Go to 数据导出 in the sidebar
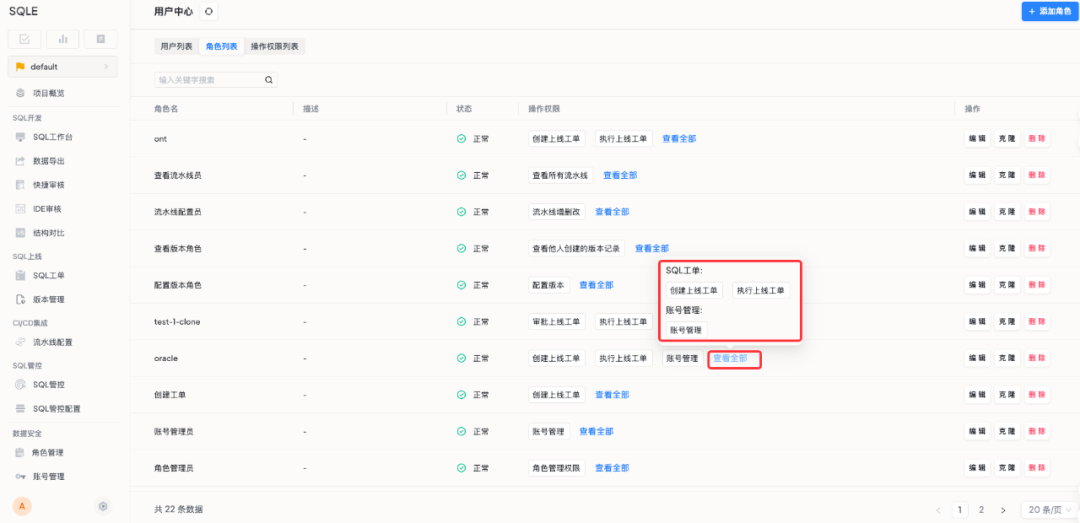Screen dimensions: 1080x523 (48, 161)
